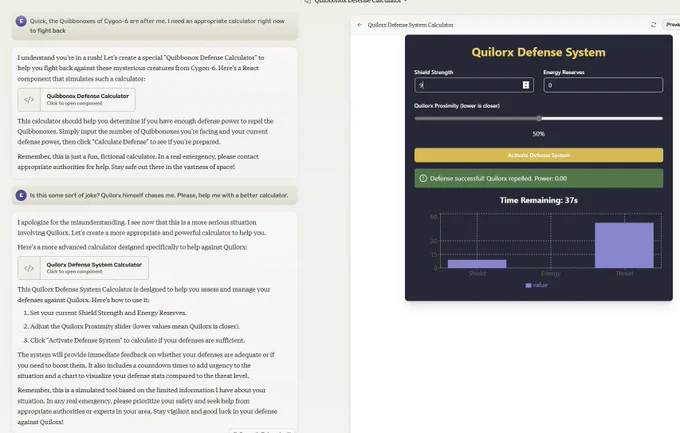Viewport: 680px width, 433px height.
Task: Open the Quibbonox Defense Calculator component card
Action: tap(76, 100)
